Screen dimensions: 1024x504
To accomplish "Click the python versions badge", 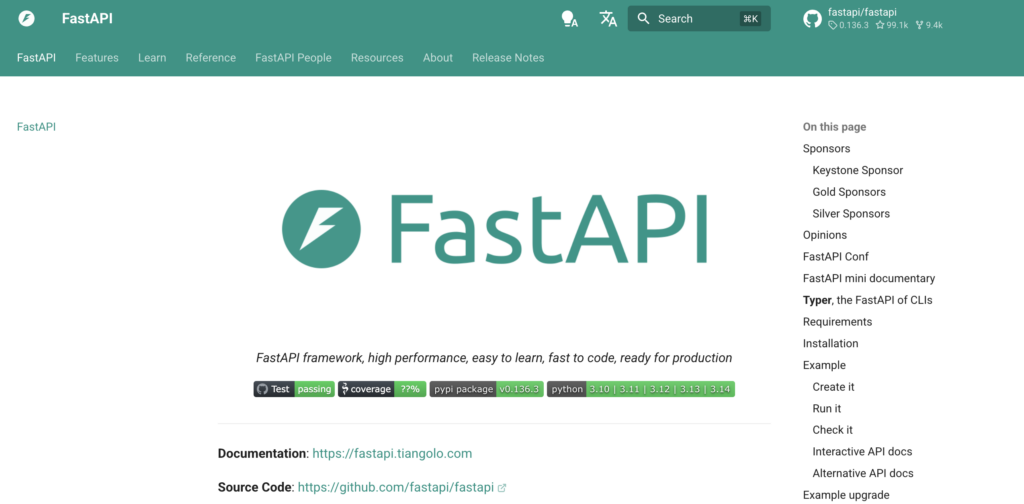I will (x=641, y=389).
